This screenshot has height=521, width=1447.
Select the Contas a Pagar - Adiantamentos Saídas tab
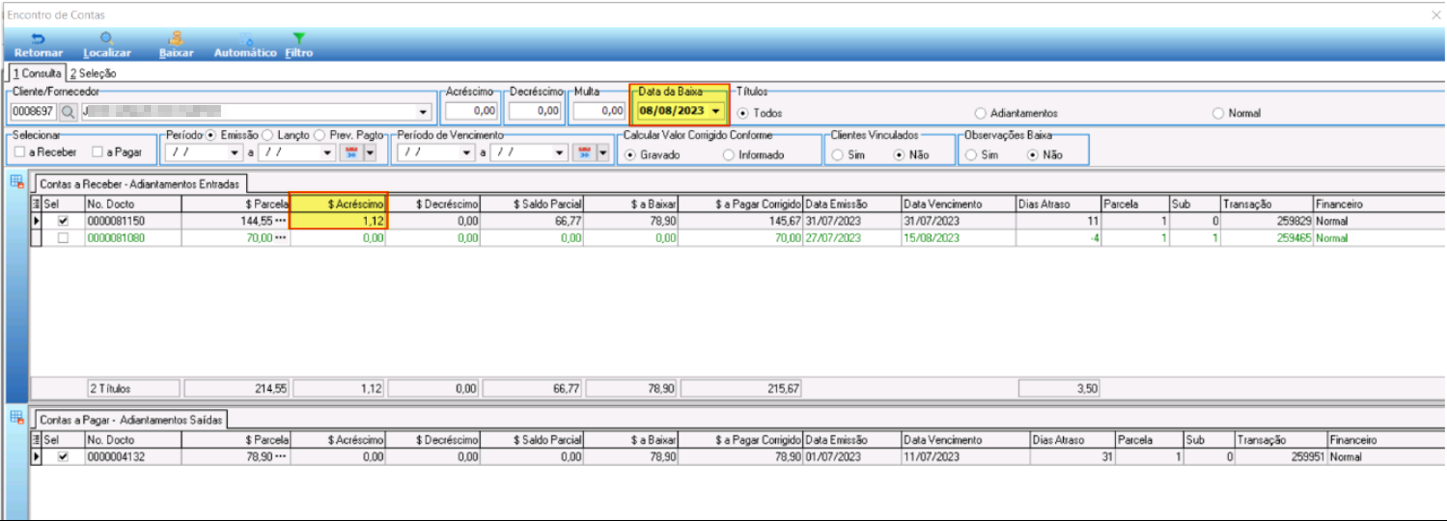click(x=132, y=418)
